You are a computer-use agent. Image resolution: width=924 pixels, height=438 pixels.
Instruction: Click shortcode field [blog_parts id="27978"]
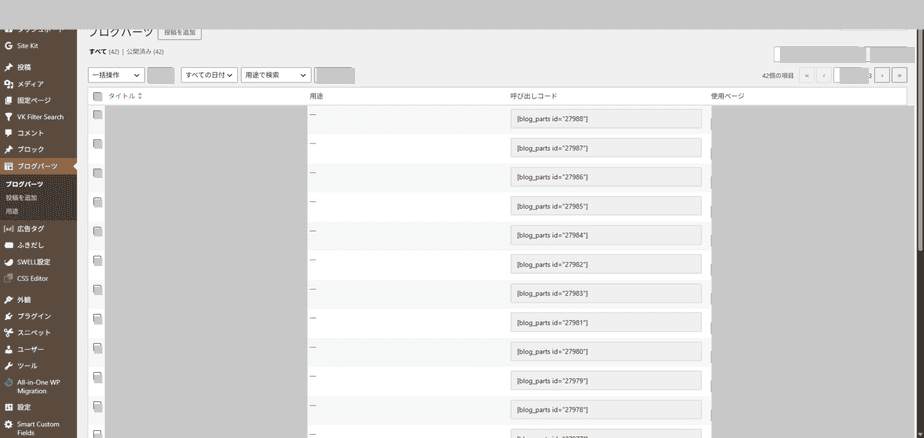click(x=606, y=410)
